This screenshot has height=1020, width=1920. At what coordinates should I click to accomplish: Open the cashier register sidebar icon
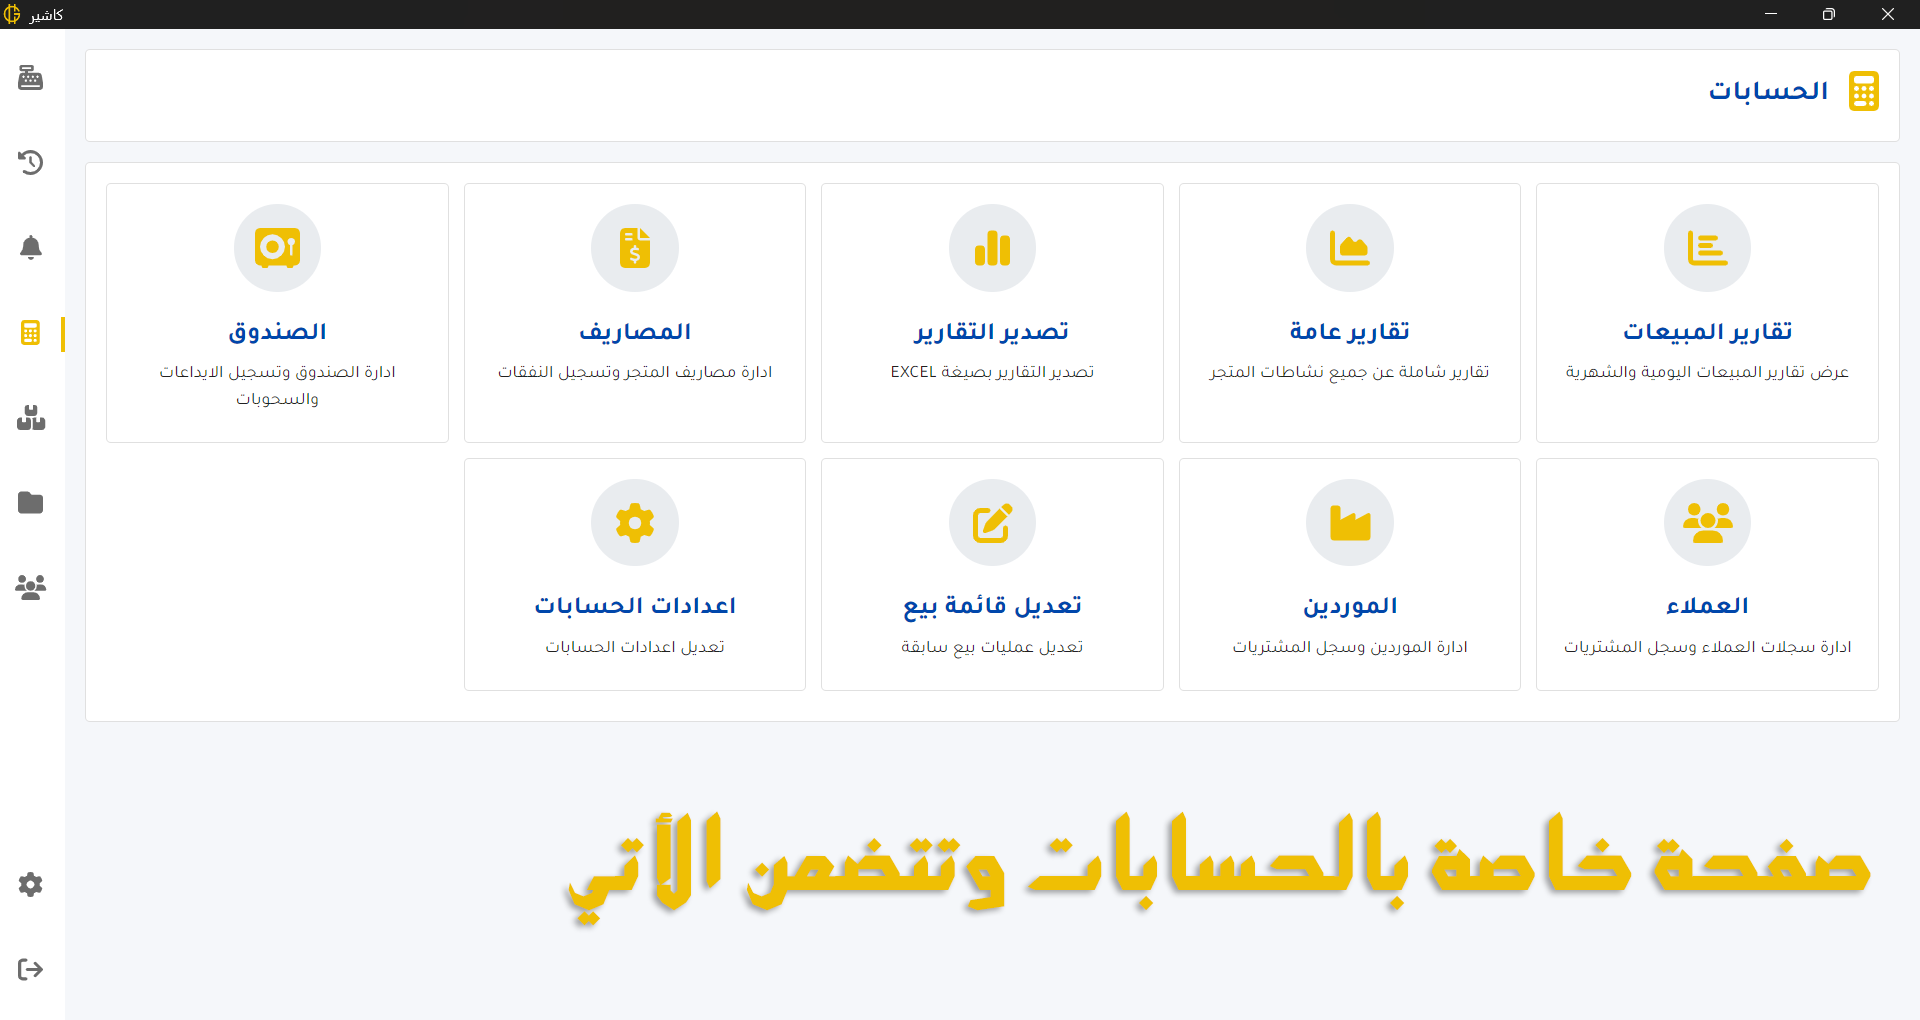(x=31, y=78)
